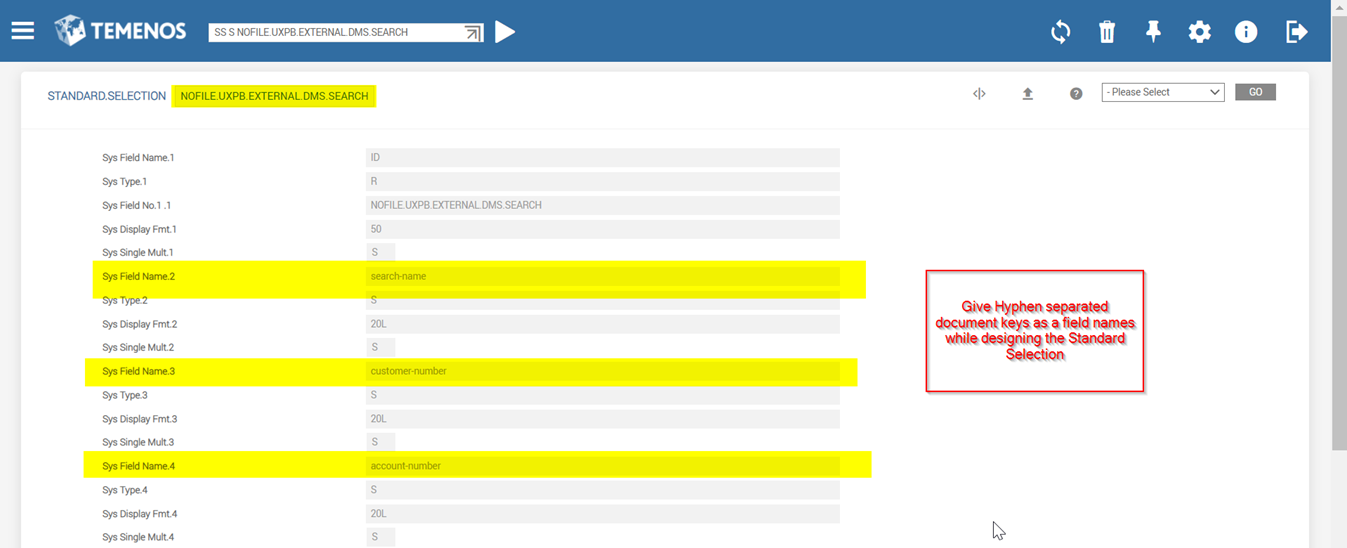Click the info icon in header
The width and height of the screenshot is (1347, 548).
(x=1245, y=32)
